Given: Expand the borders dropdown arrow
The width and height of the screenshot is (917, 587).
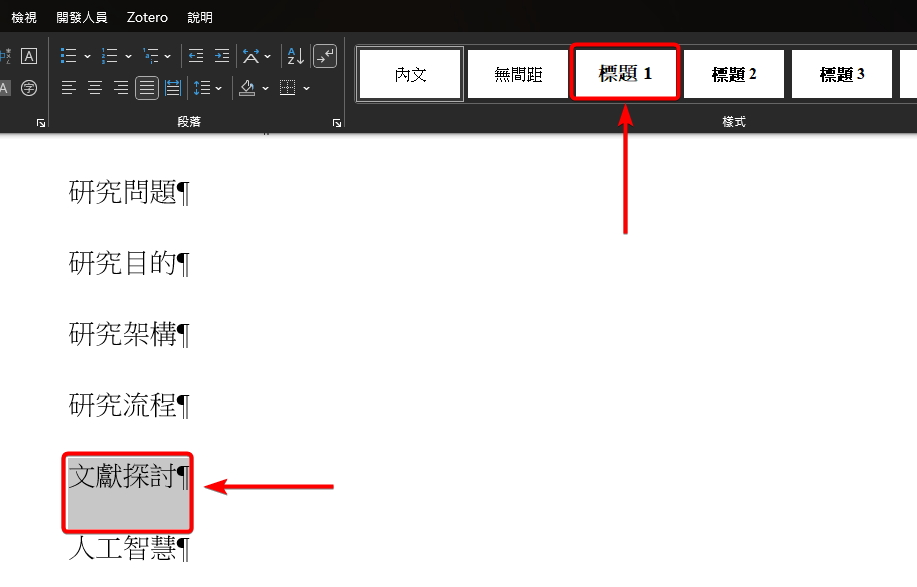Looking at the screenshot, I should (306, 88).
